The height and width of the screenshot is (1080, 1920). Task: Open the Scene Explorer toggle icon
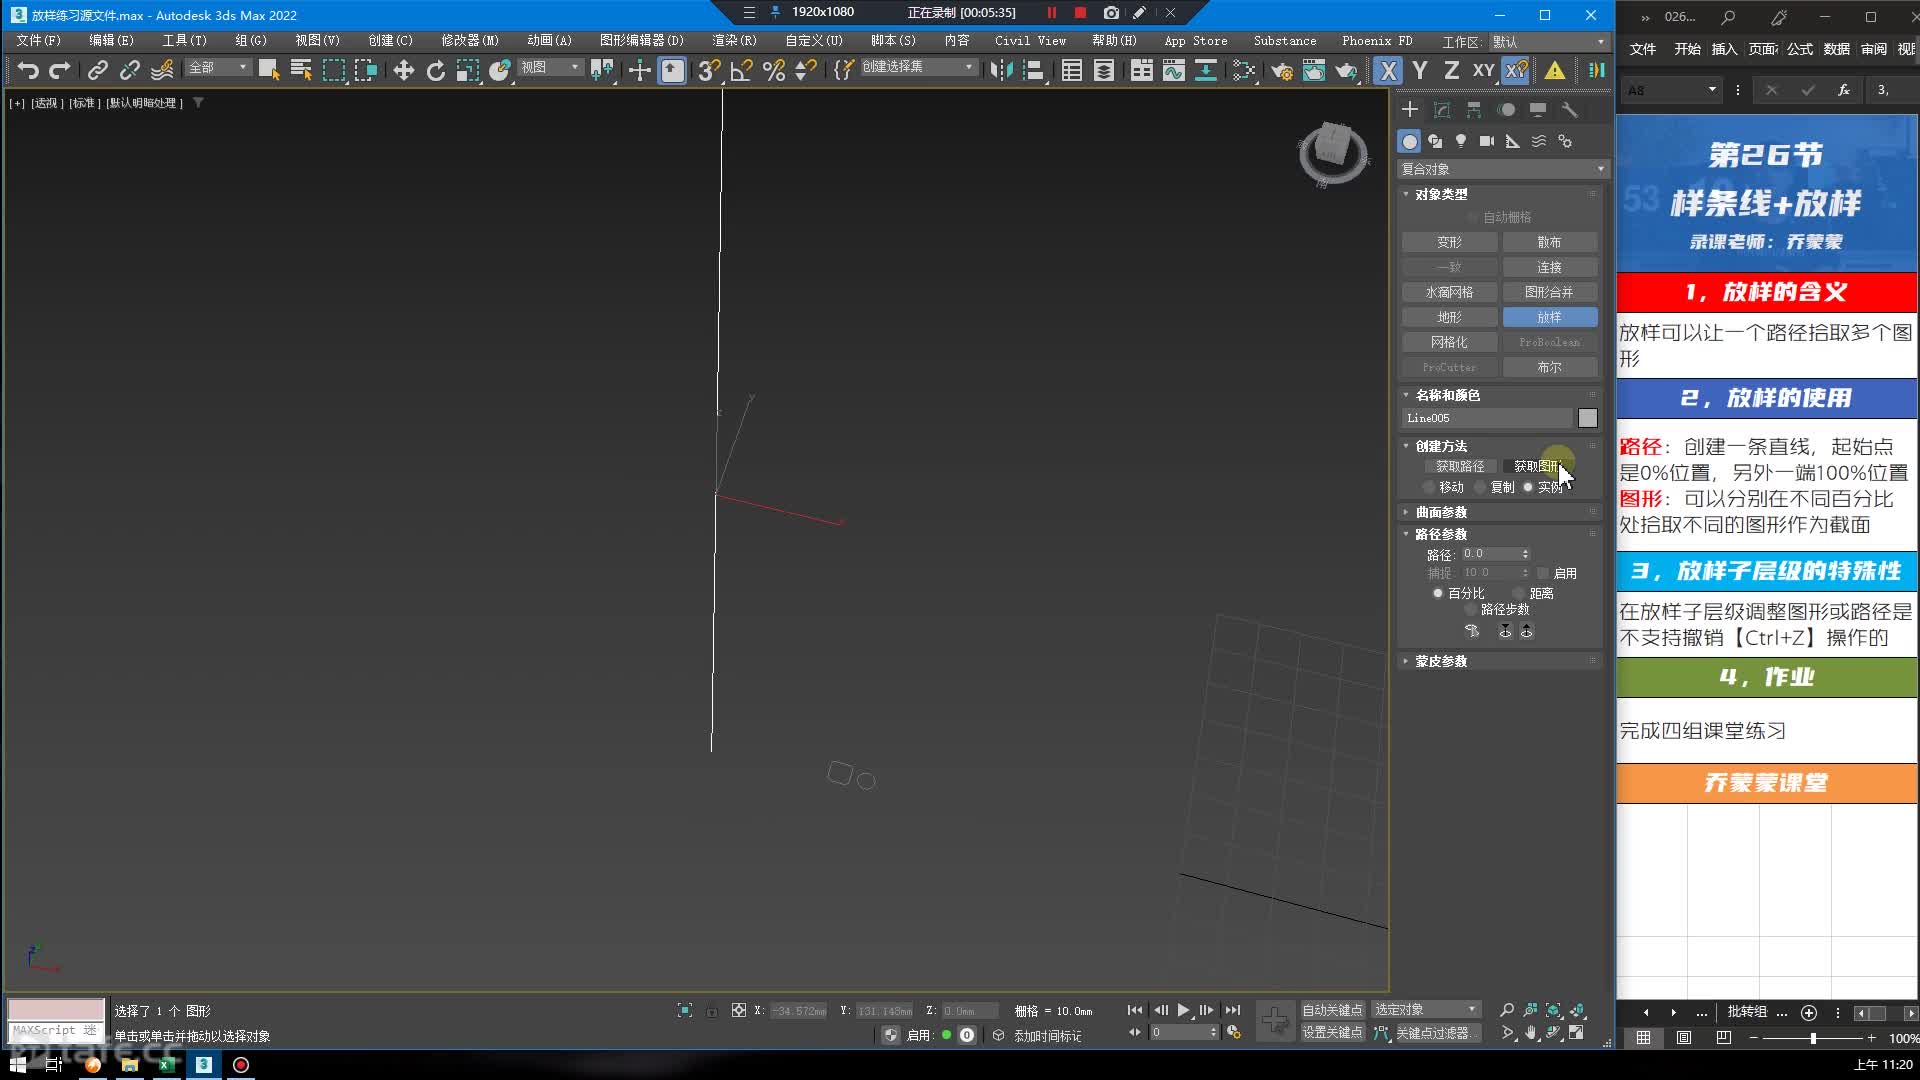[1071, 70]
